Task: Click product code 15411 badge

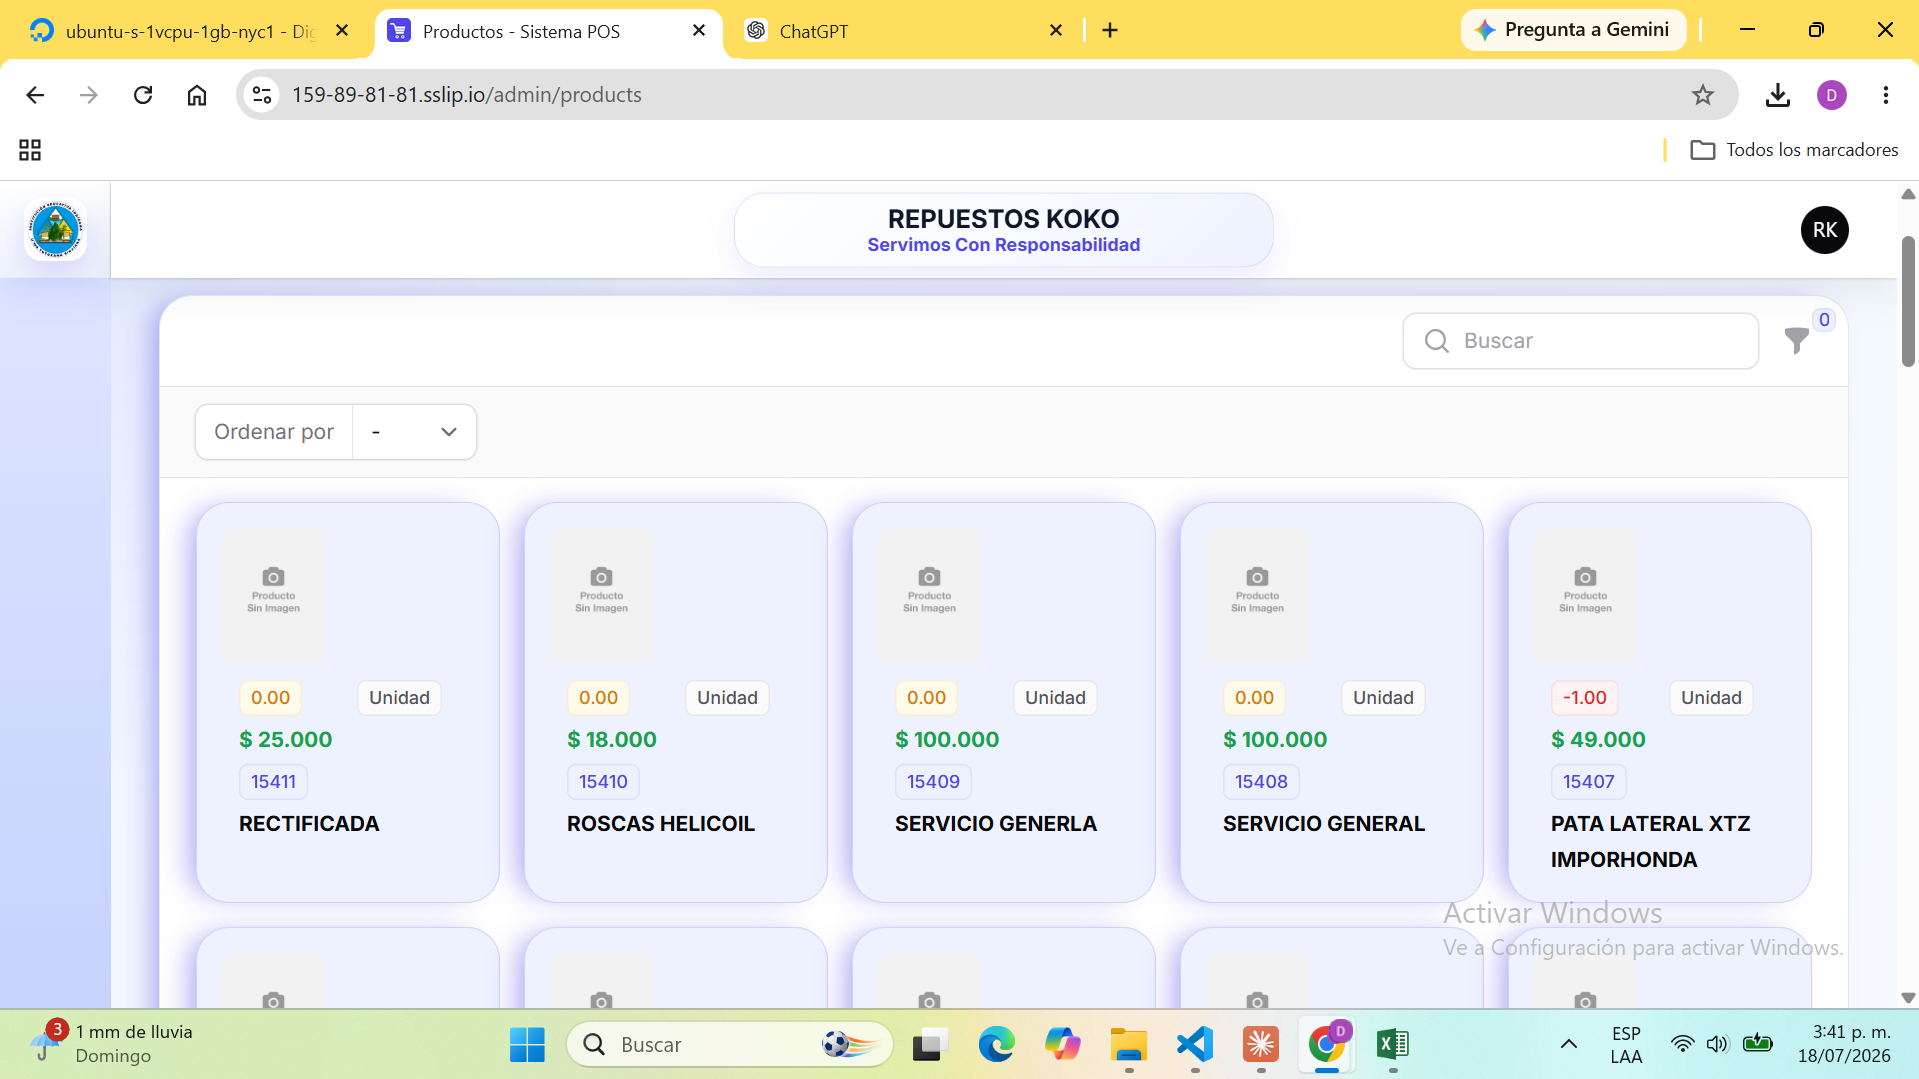Action: (x=273, y=782)
